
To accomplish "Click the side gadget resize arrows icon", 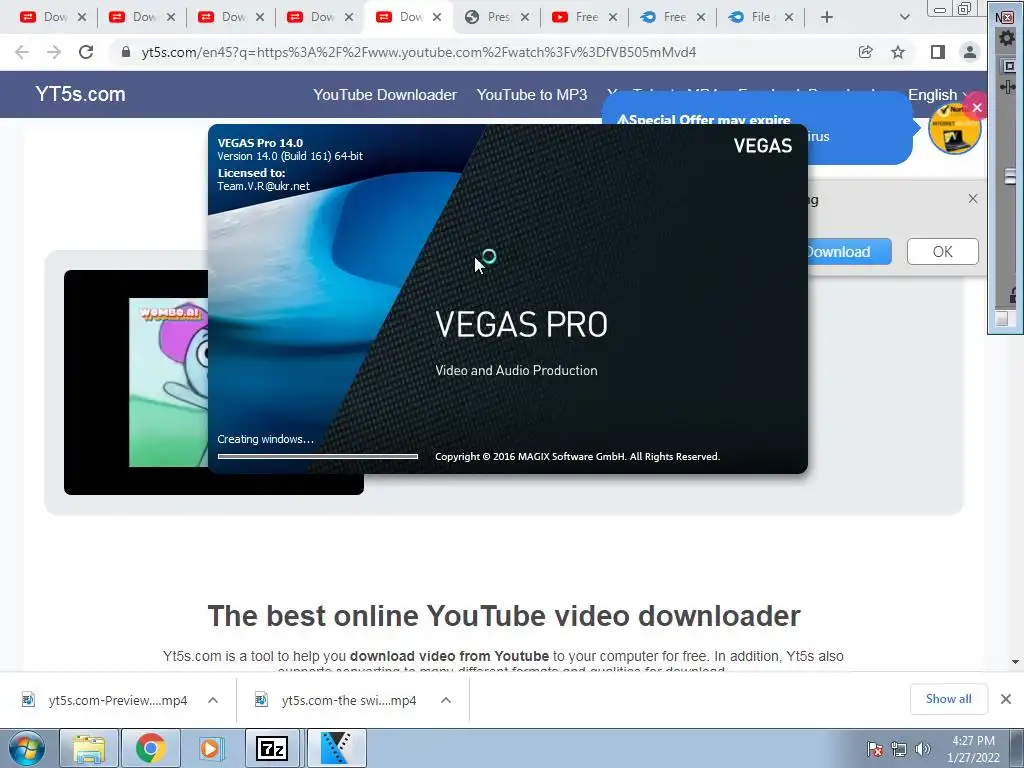I will pyautogui.click(x=1008, y=86).
